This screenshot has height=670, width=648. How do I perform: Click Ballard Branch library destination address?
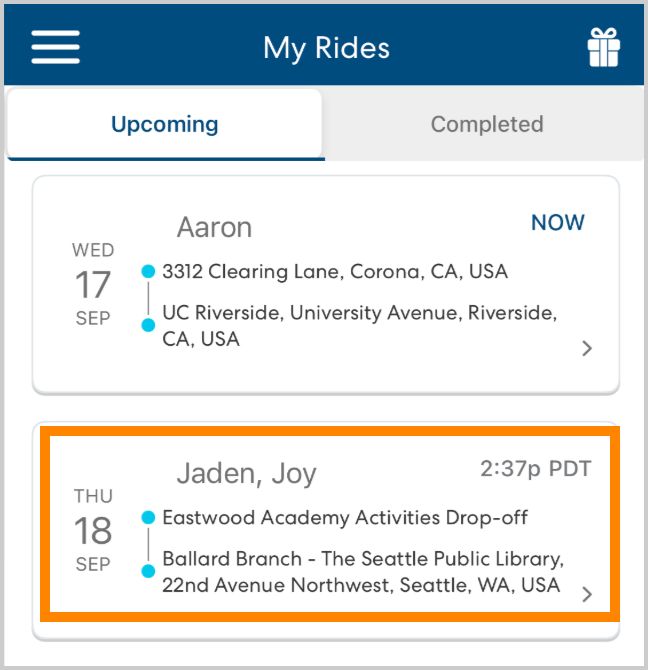click(x=363, y=571)
